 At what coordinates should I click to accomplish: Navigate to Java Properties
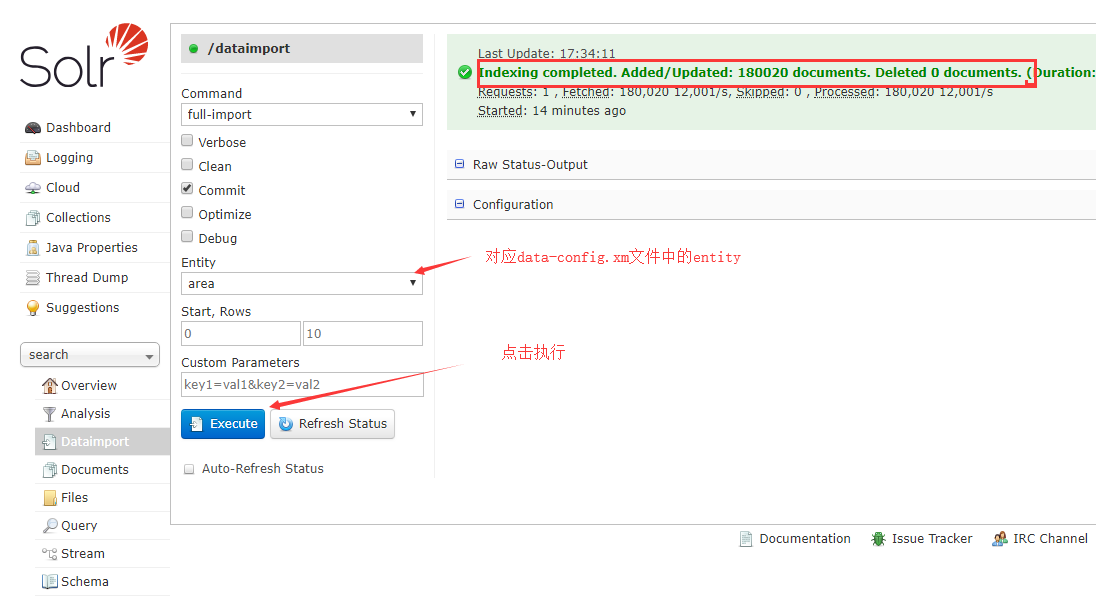(86, 247)
